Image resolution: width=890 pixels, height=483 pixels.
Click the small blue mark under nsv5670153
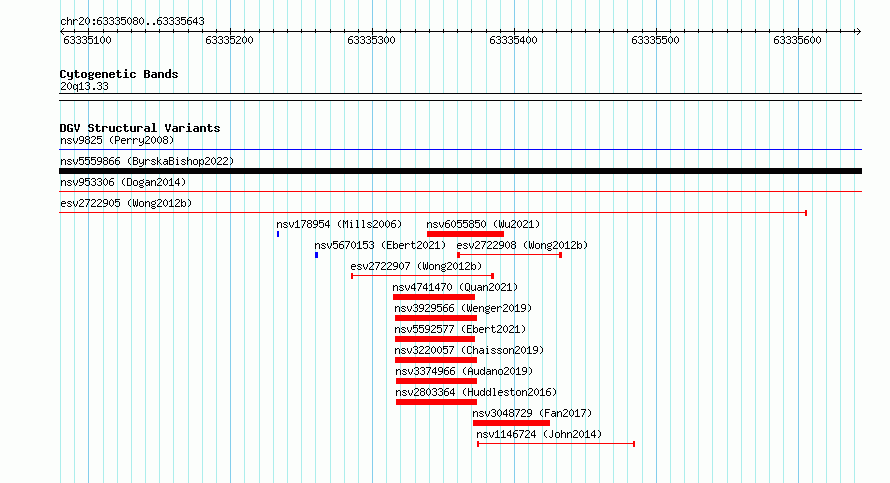(316, 255)
